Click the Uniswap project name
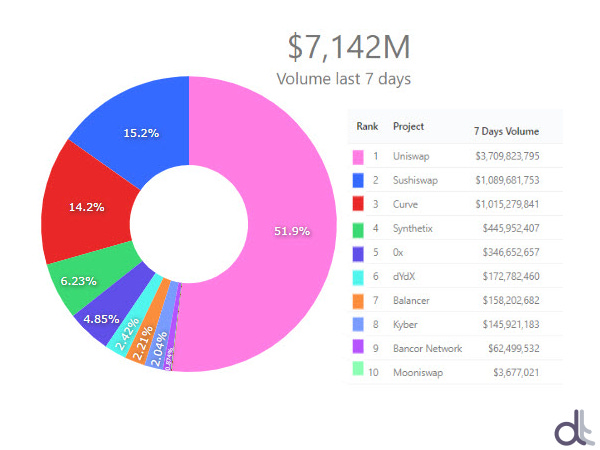This screenshot has height=450, width=600. tap(411, 157)
